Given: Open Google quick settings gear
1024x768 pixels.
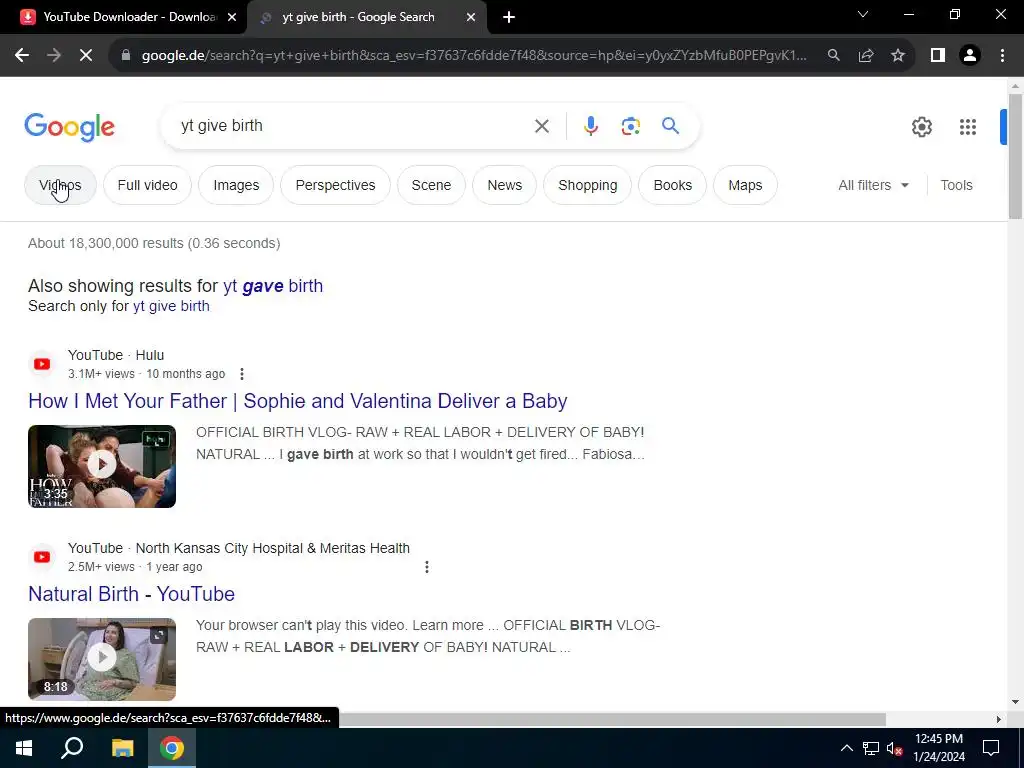Looking at the screenshot, I should (921, 127).
